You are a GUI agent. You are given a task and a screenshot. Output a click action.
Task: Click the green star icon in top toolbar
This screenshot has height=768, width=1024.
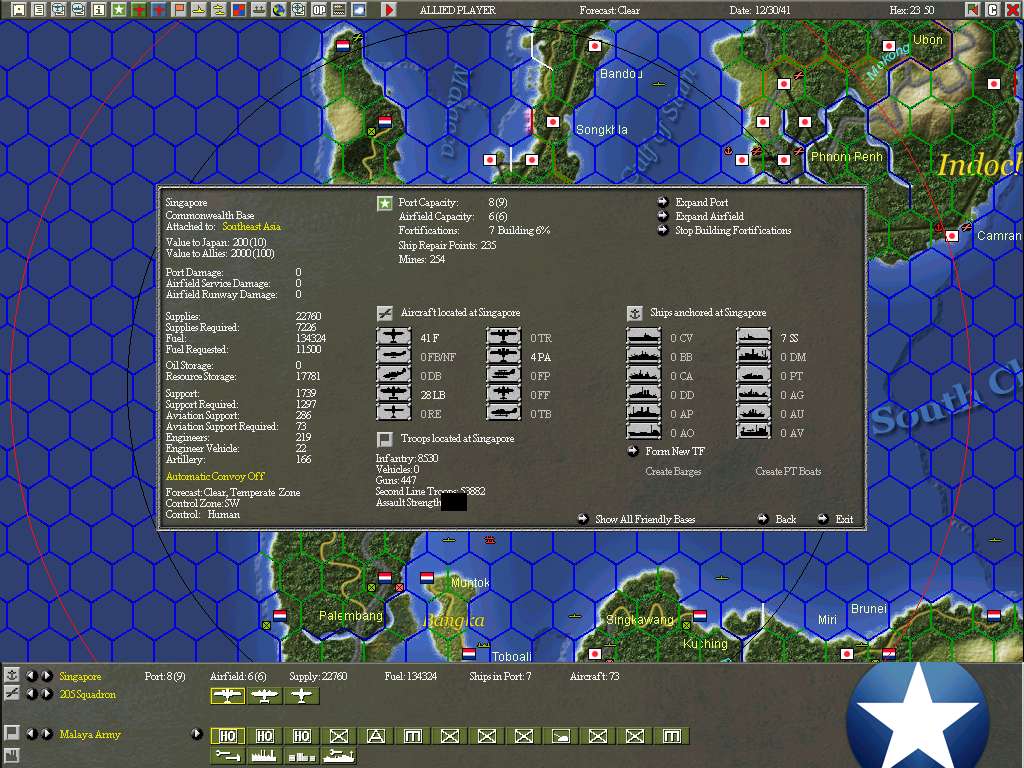[118, 9]
